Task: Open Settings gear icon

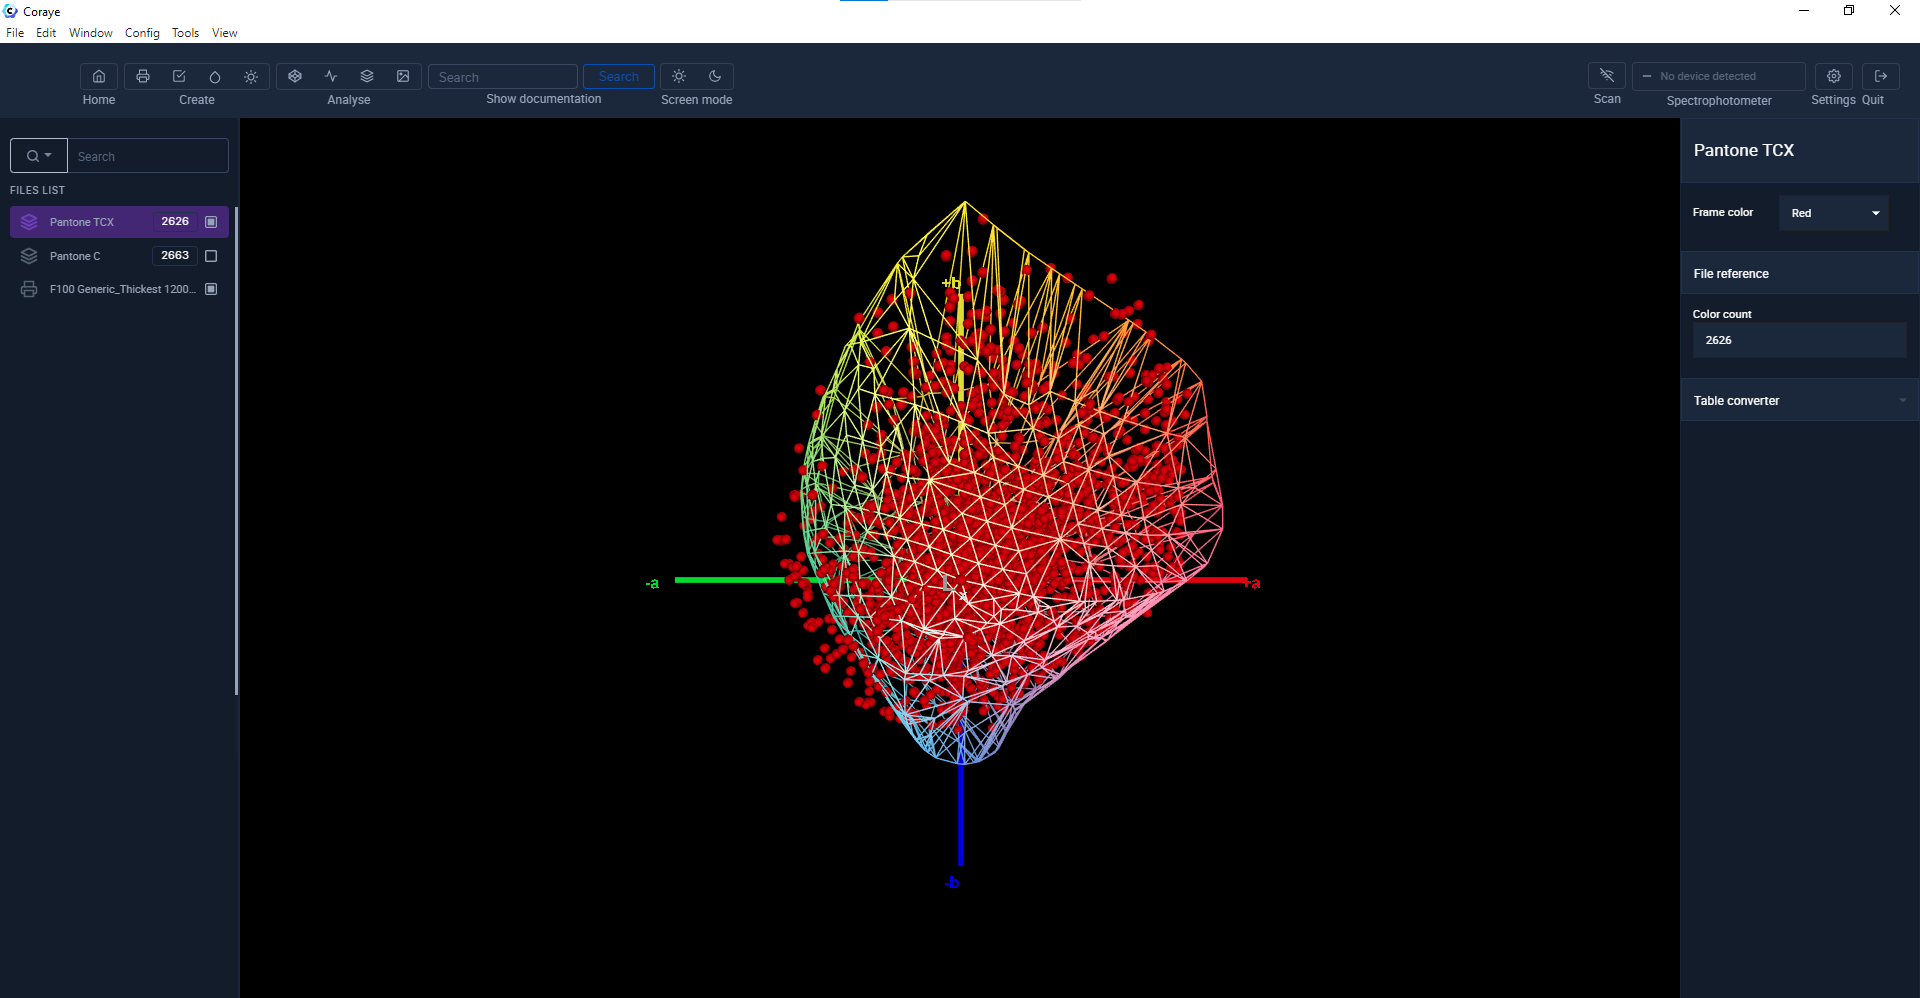Action: (x=1834, y=76)
